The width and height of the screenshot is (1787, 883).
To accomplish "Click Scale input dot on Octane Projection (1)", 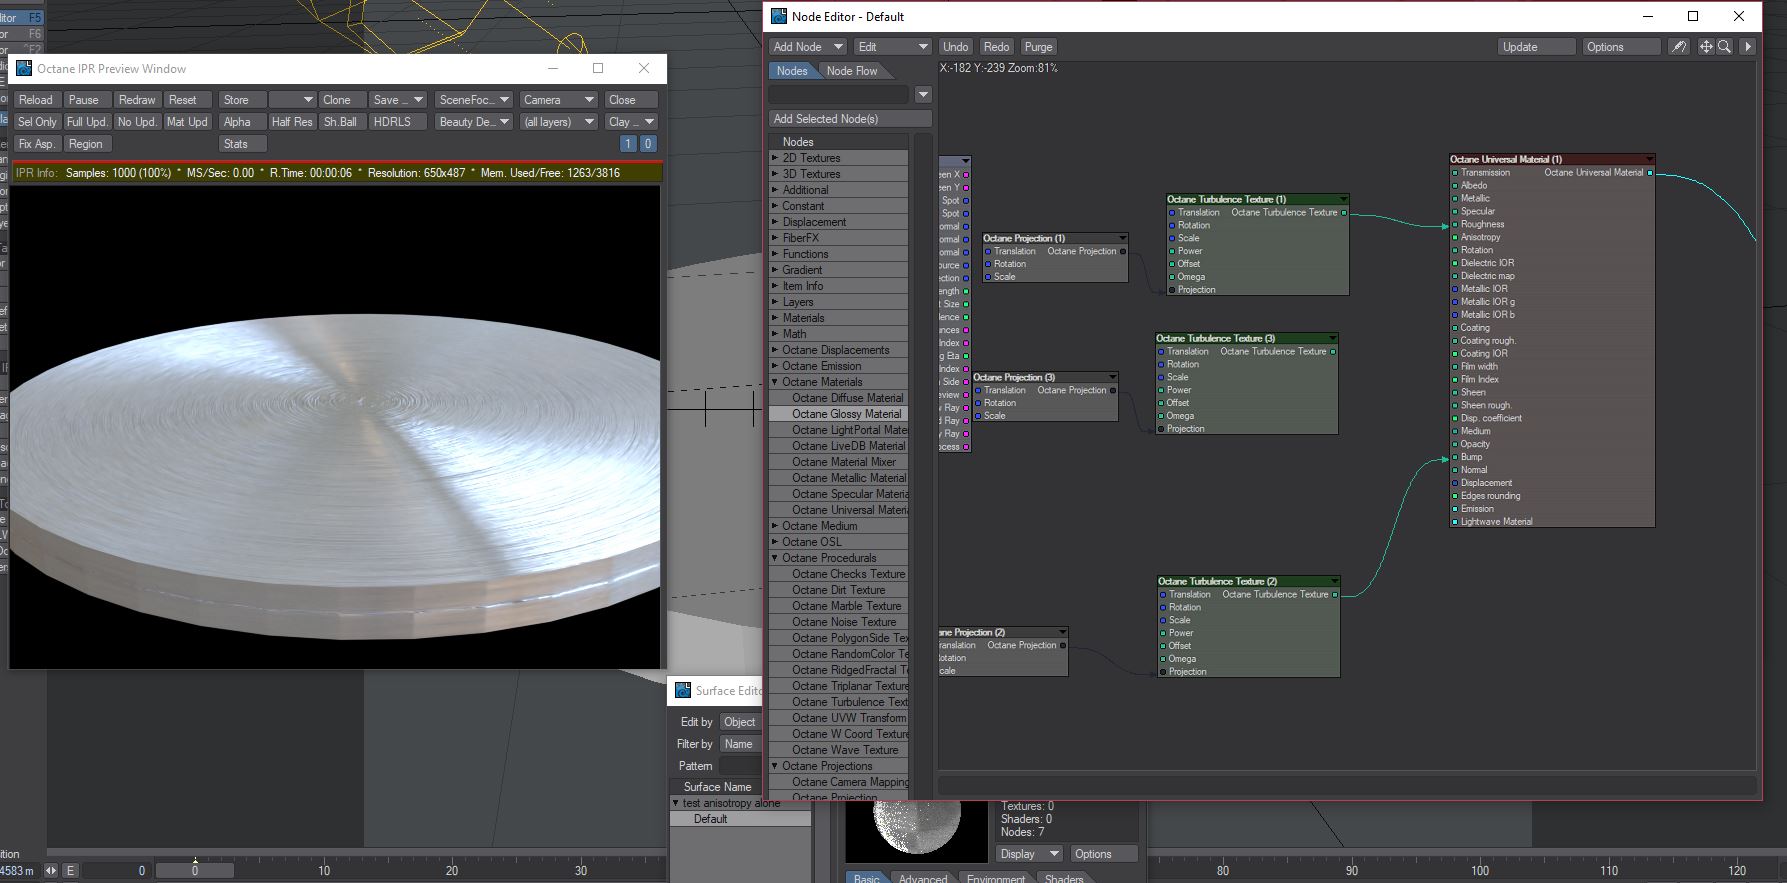I will (x=988, y=277).
